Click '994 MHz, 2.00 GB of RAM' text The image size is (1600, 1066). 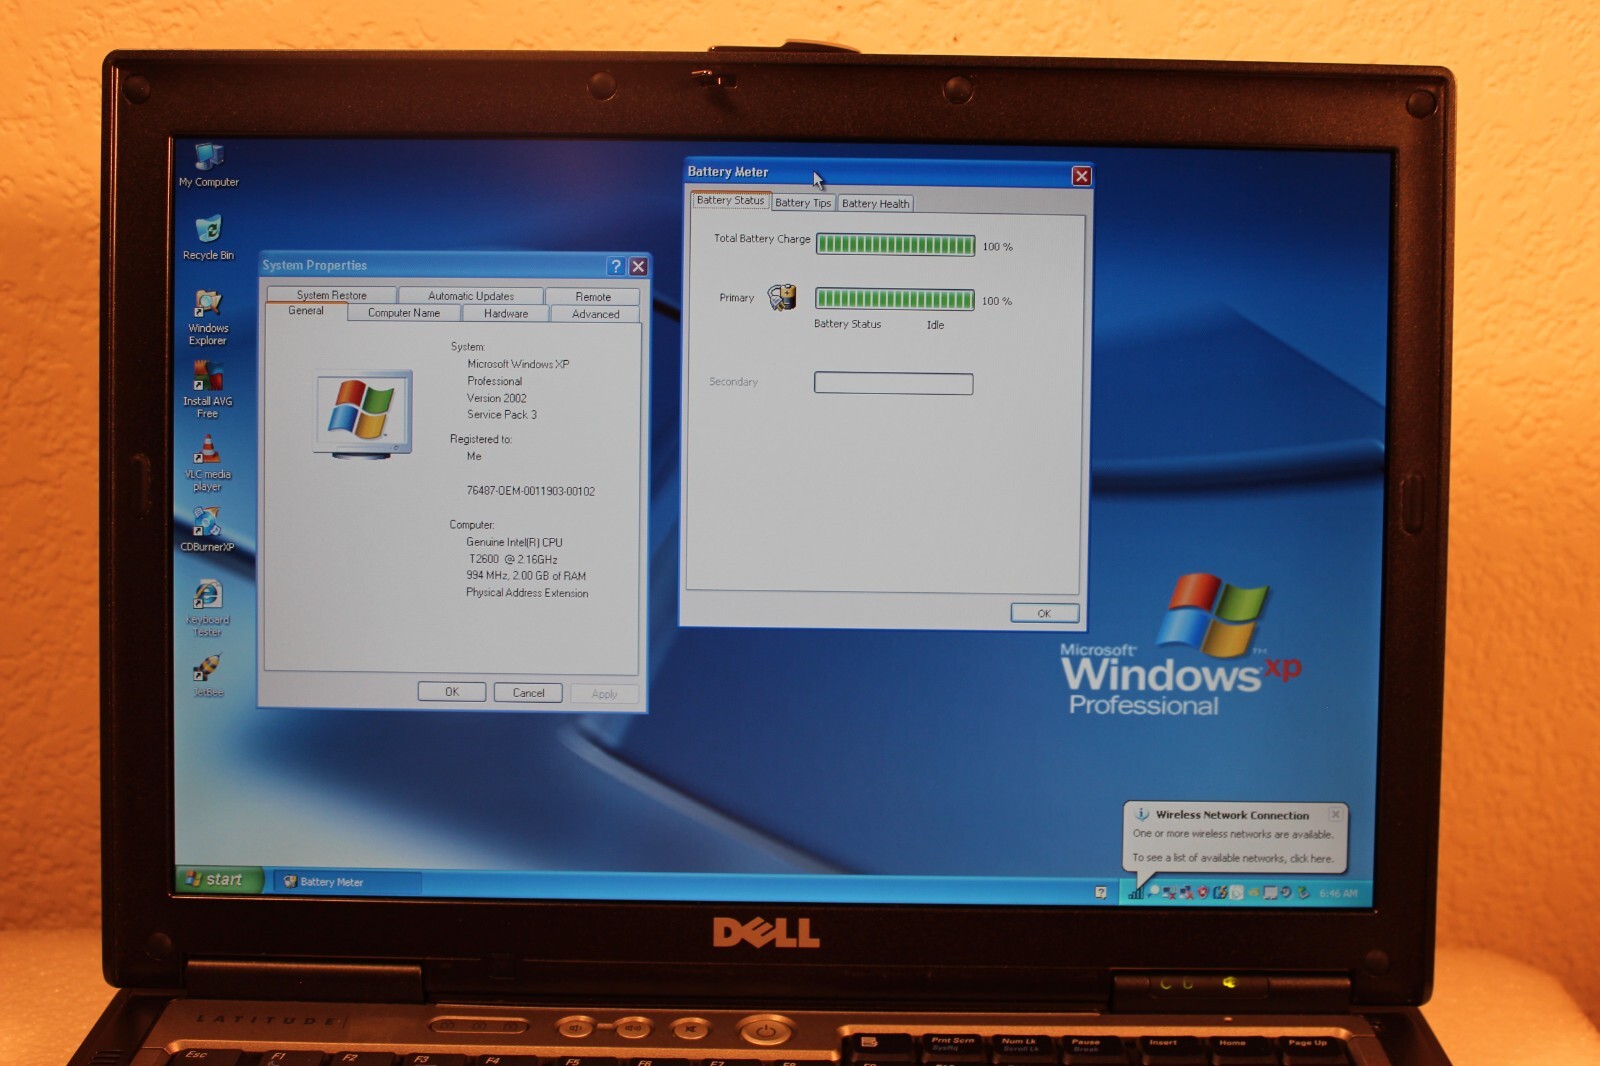pyautogui.click(x=526, y=575)
